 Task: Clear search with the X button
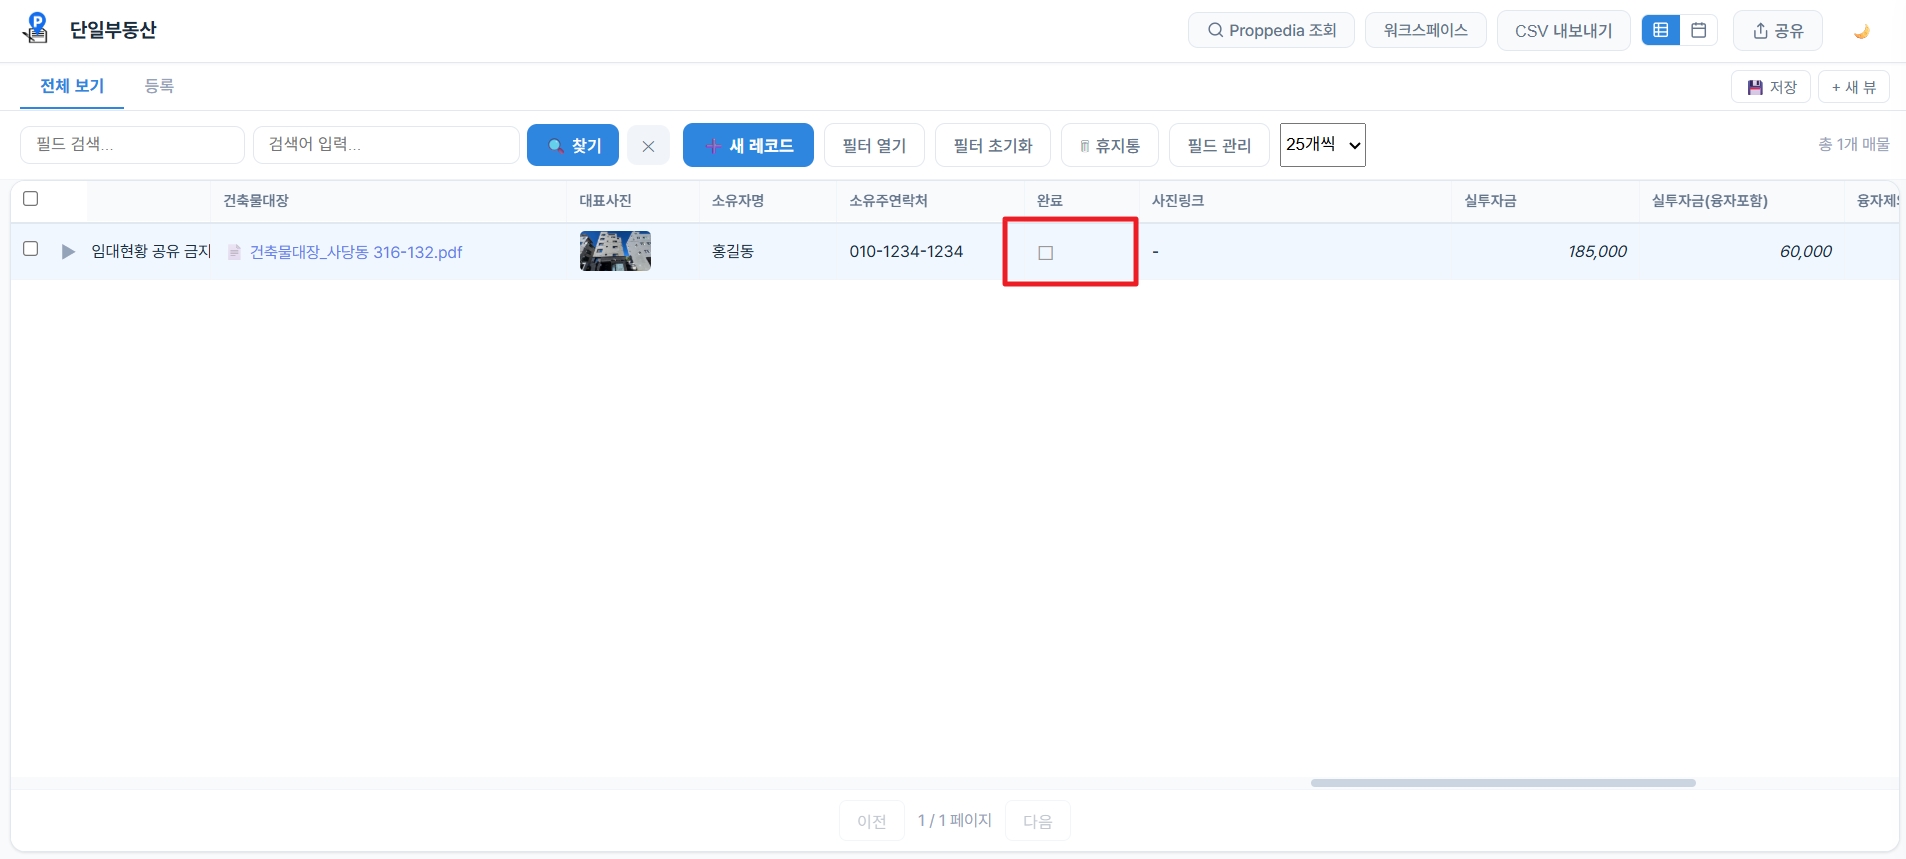point(648,146)
